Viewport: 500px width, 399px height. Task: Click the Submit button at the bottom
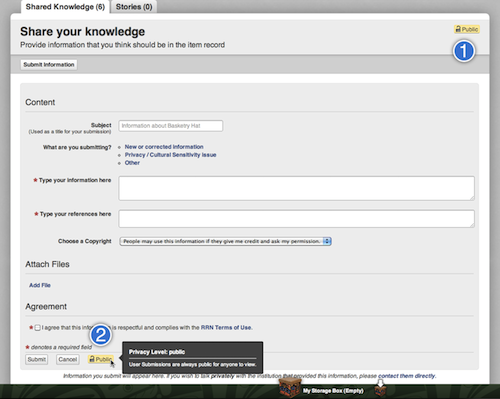click(37, 359)
